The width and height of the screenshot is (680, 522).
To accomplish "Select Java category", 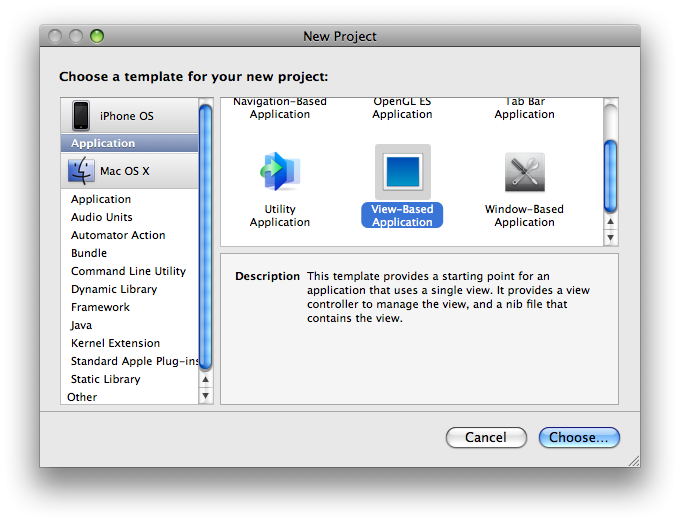I will click(130, 325).
